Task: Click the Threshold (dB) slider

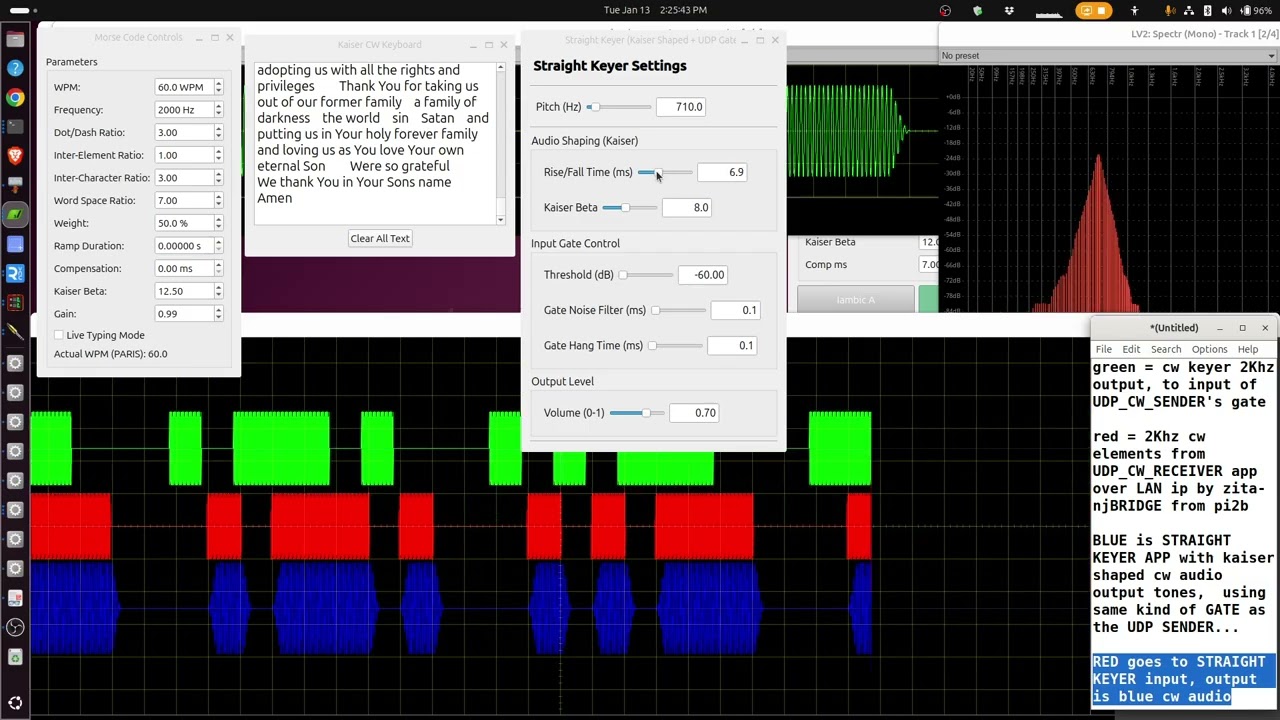Action: tap(646, 275)
